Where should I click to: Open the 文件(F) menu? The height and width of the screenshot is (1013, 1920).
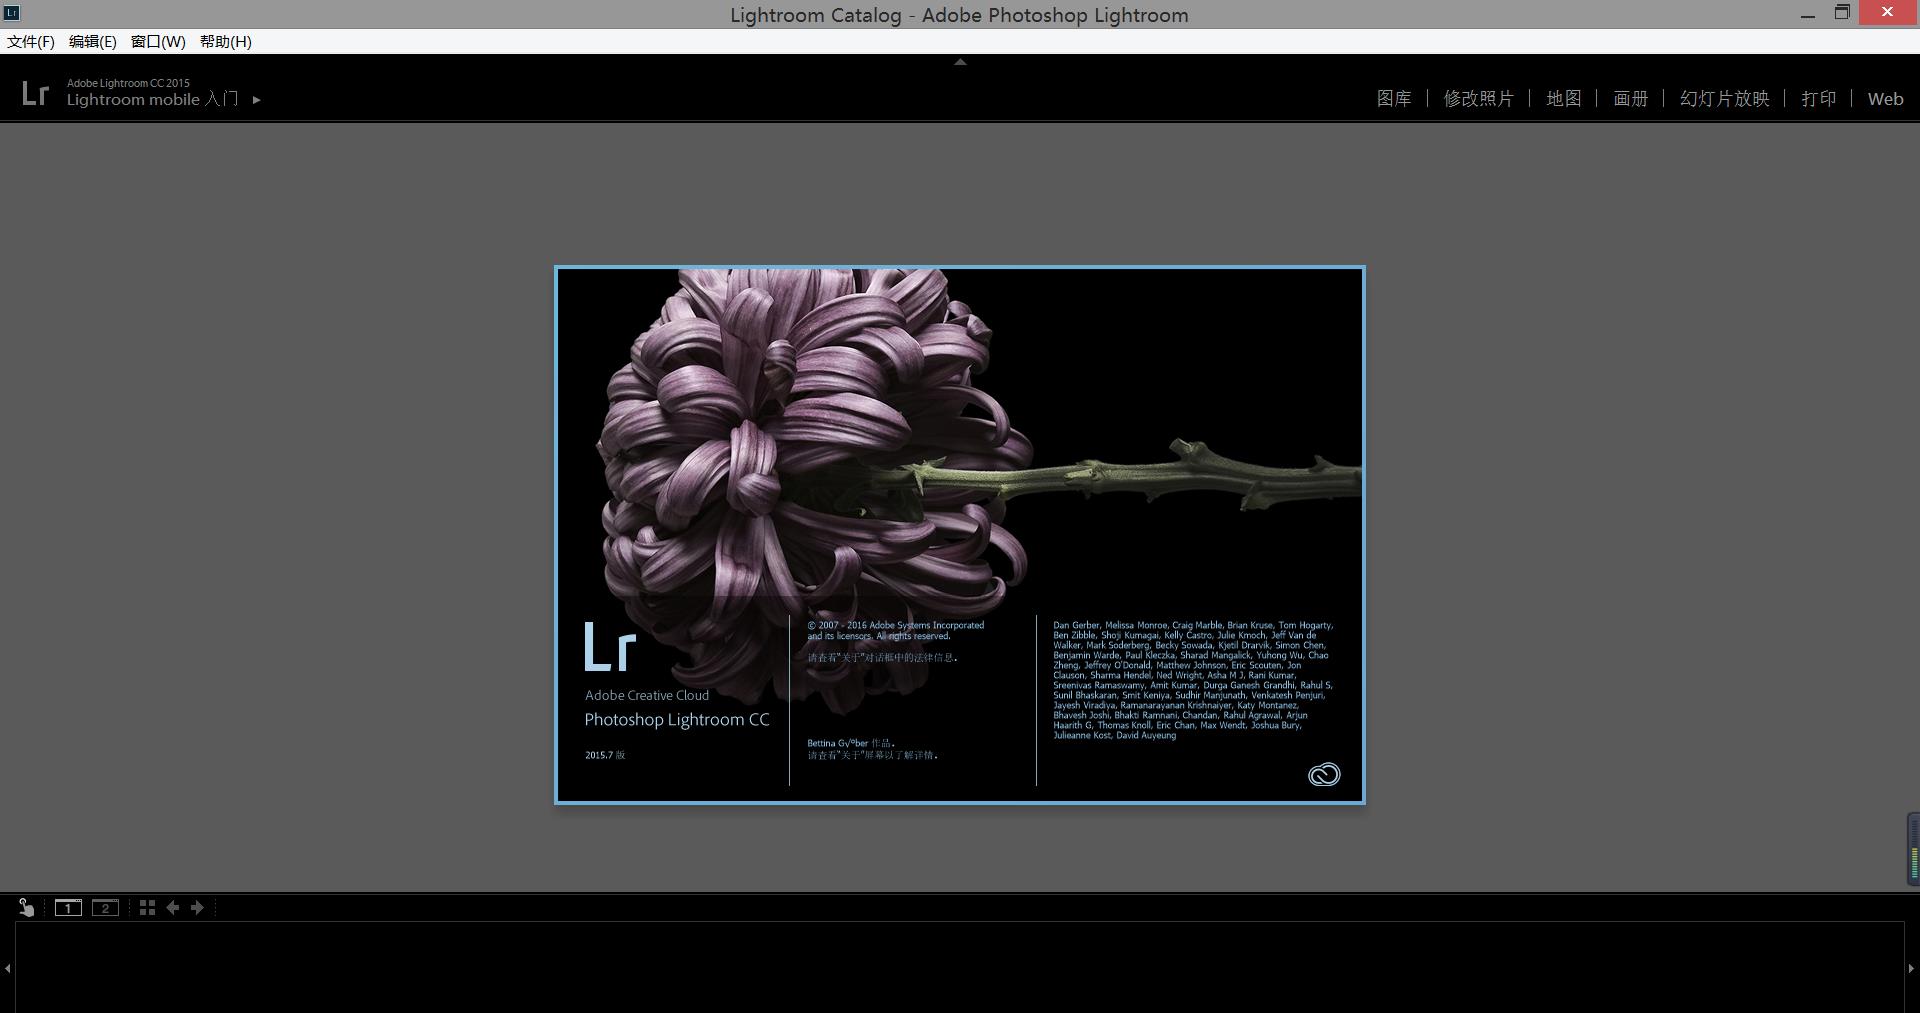[x=31, y=41]
